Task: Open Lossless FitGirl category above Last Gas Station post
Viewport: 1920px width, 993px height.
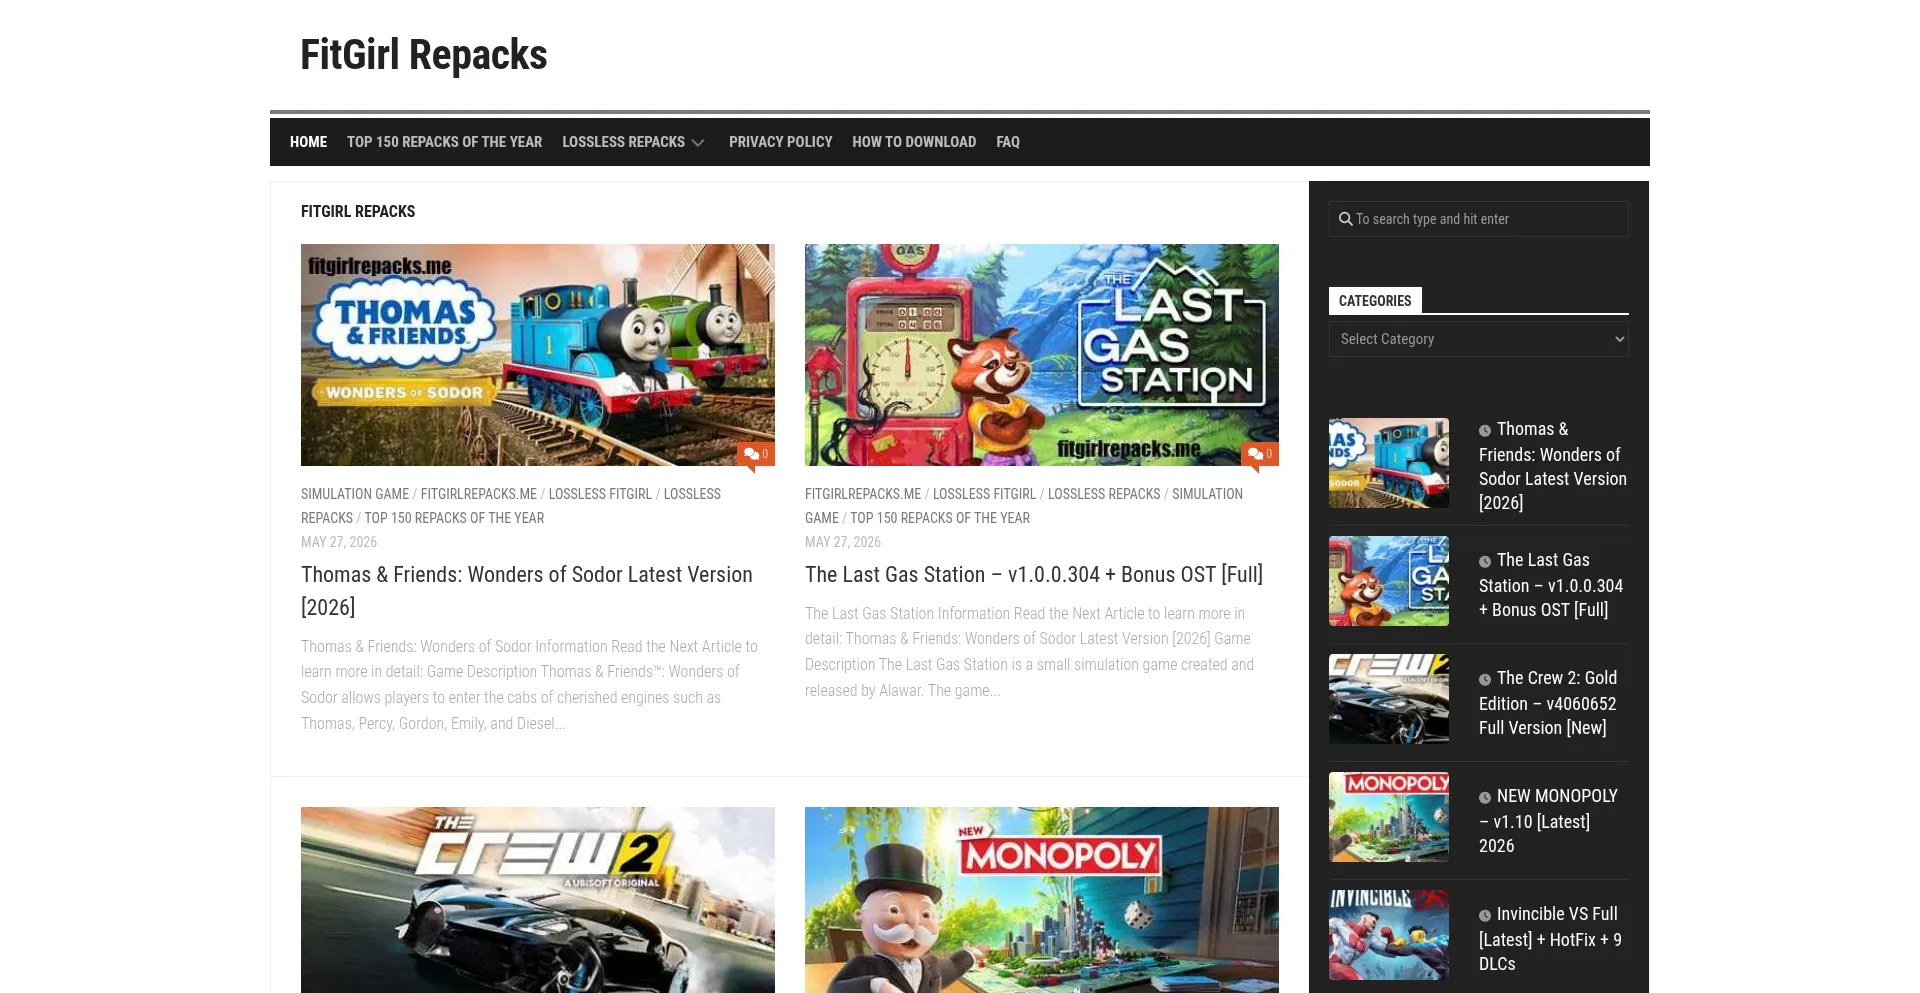Action: 984,494
